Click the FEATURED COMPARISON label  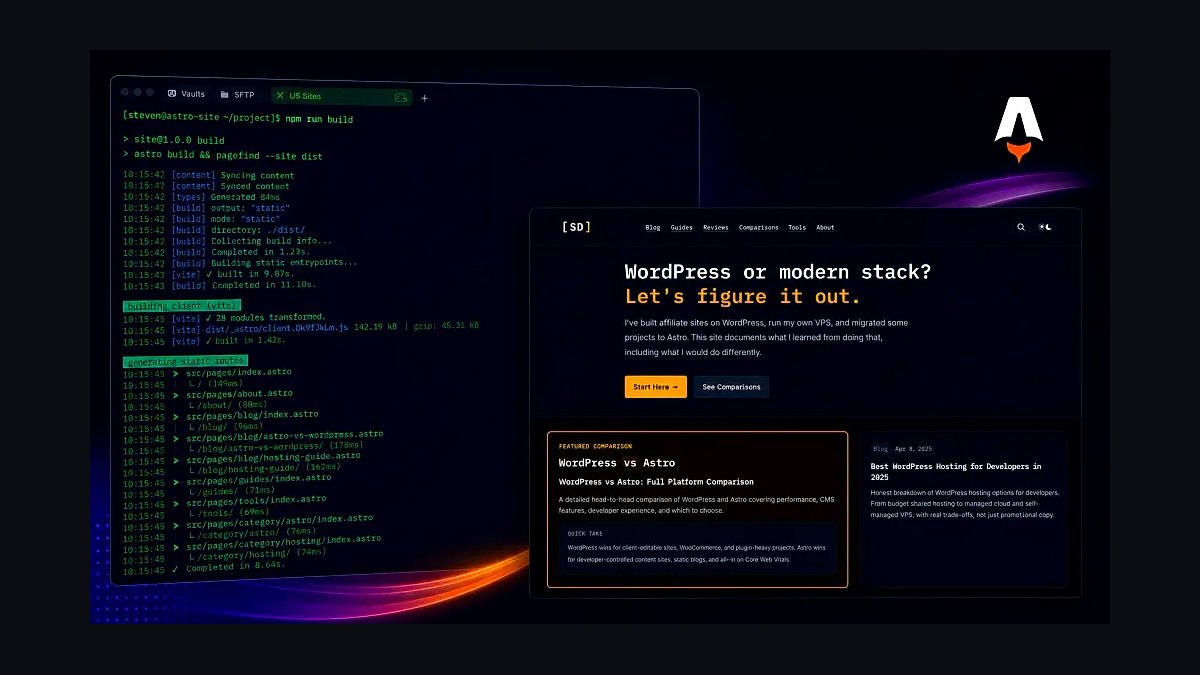pos(595,446)
